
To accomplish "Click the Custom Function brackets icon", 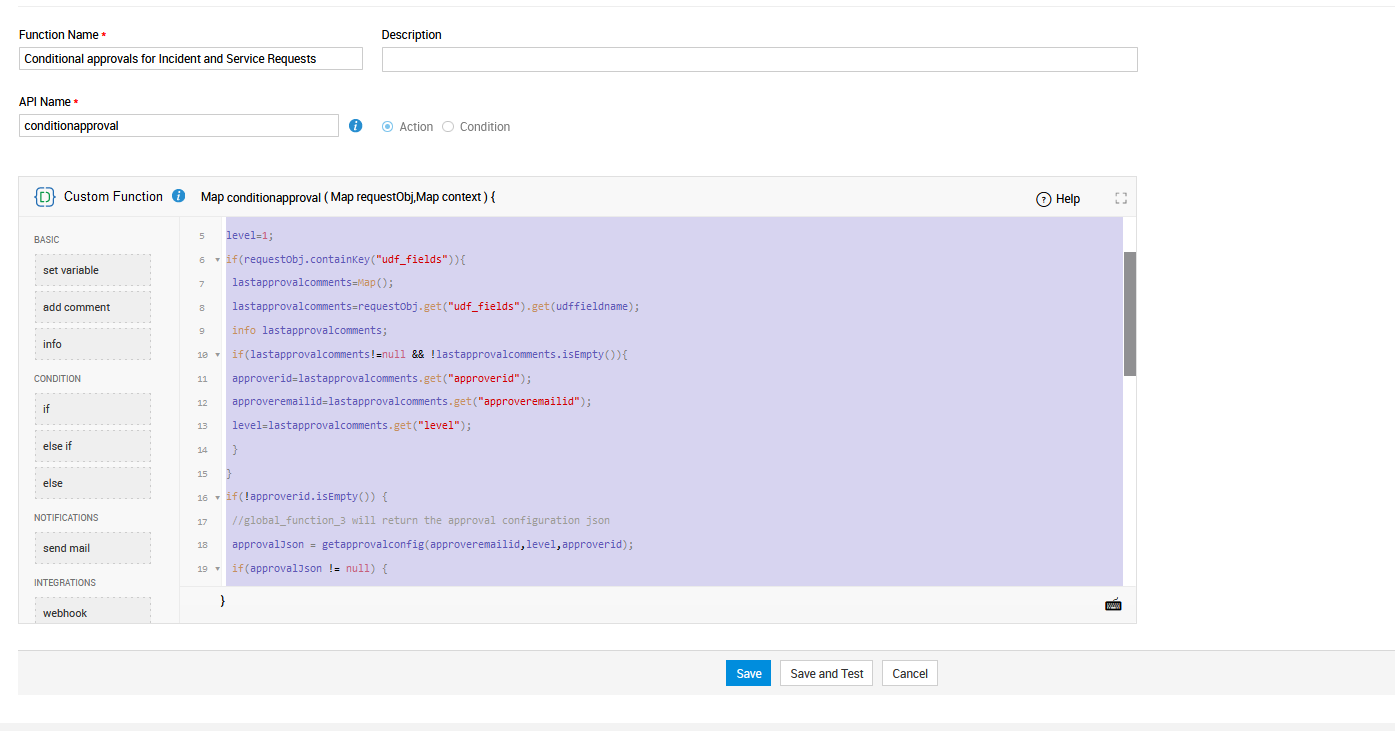I will (44, 197).
